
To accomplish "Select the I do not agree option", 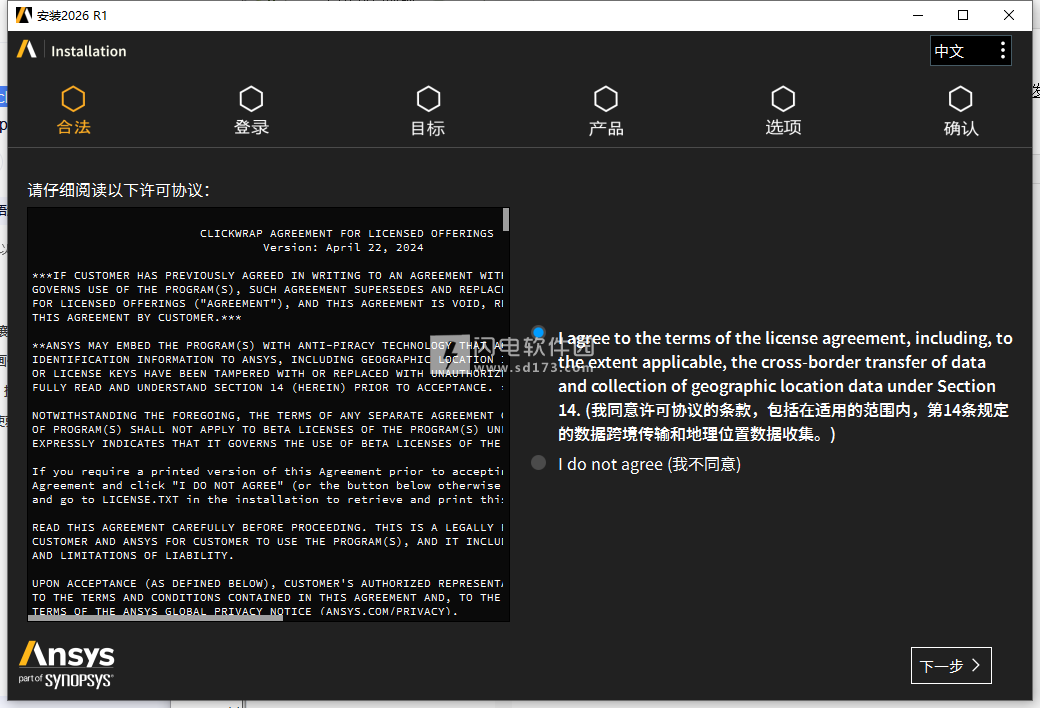I will point(539,463).
